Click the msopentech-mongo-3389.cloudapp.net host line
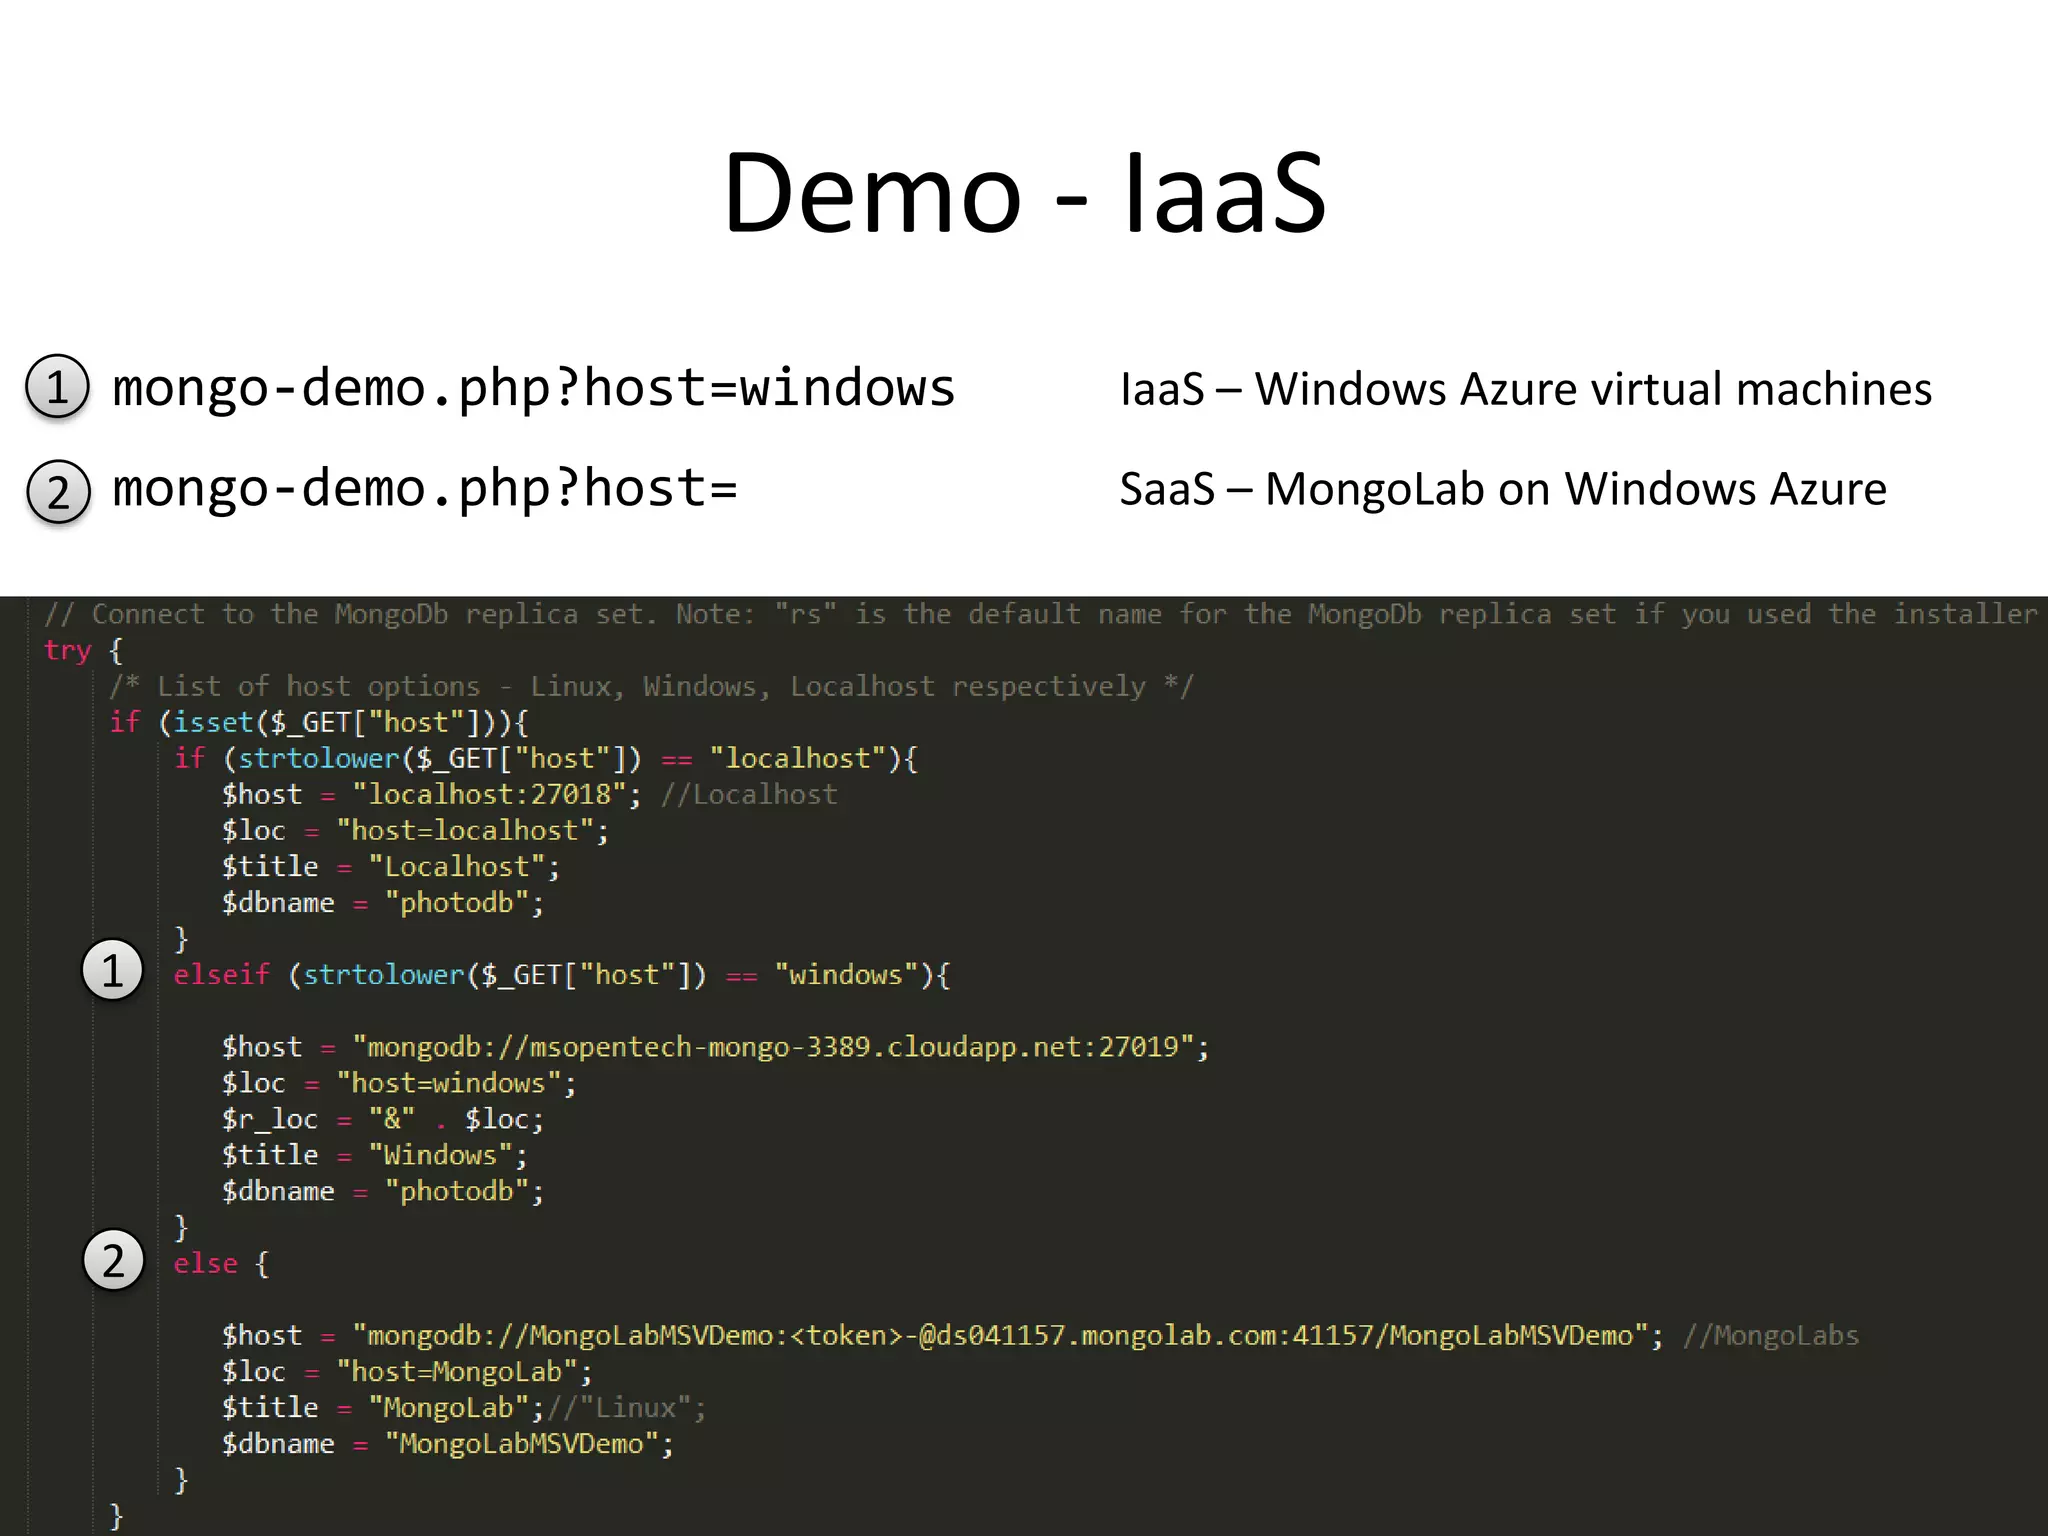Viewport: 2048px width, 1536px height. [x=716, y=1047]
